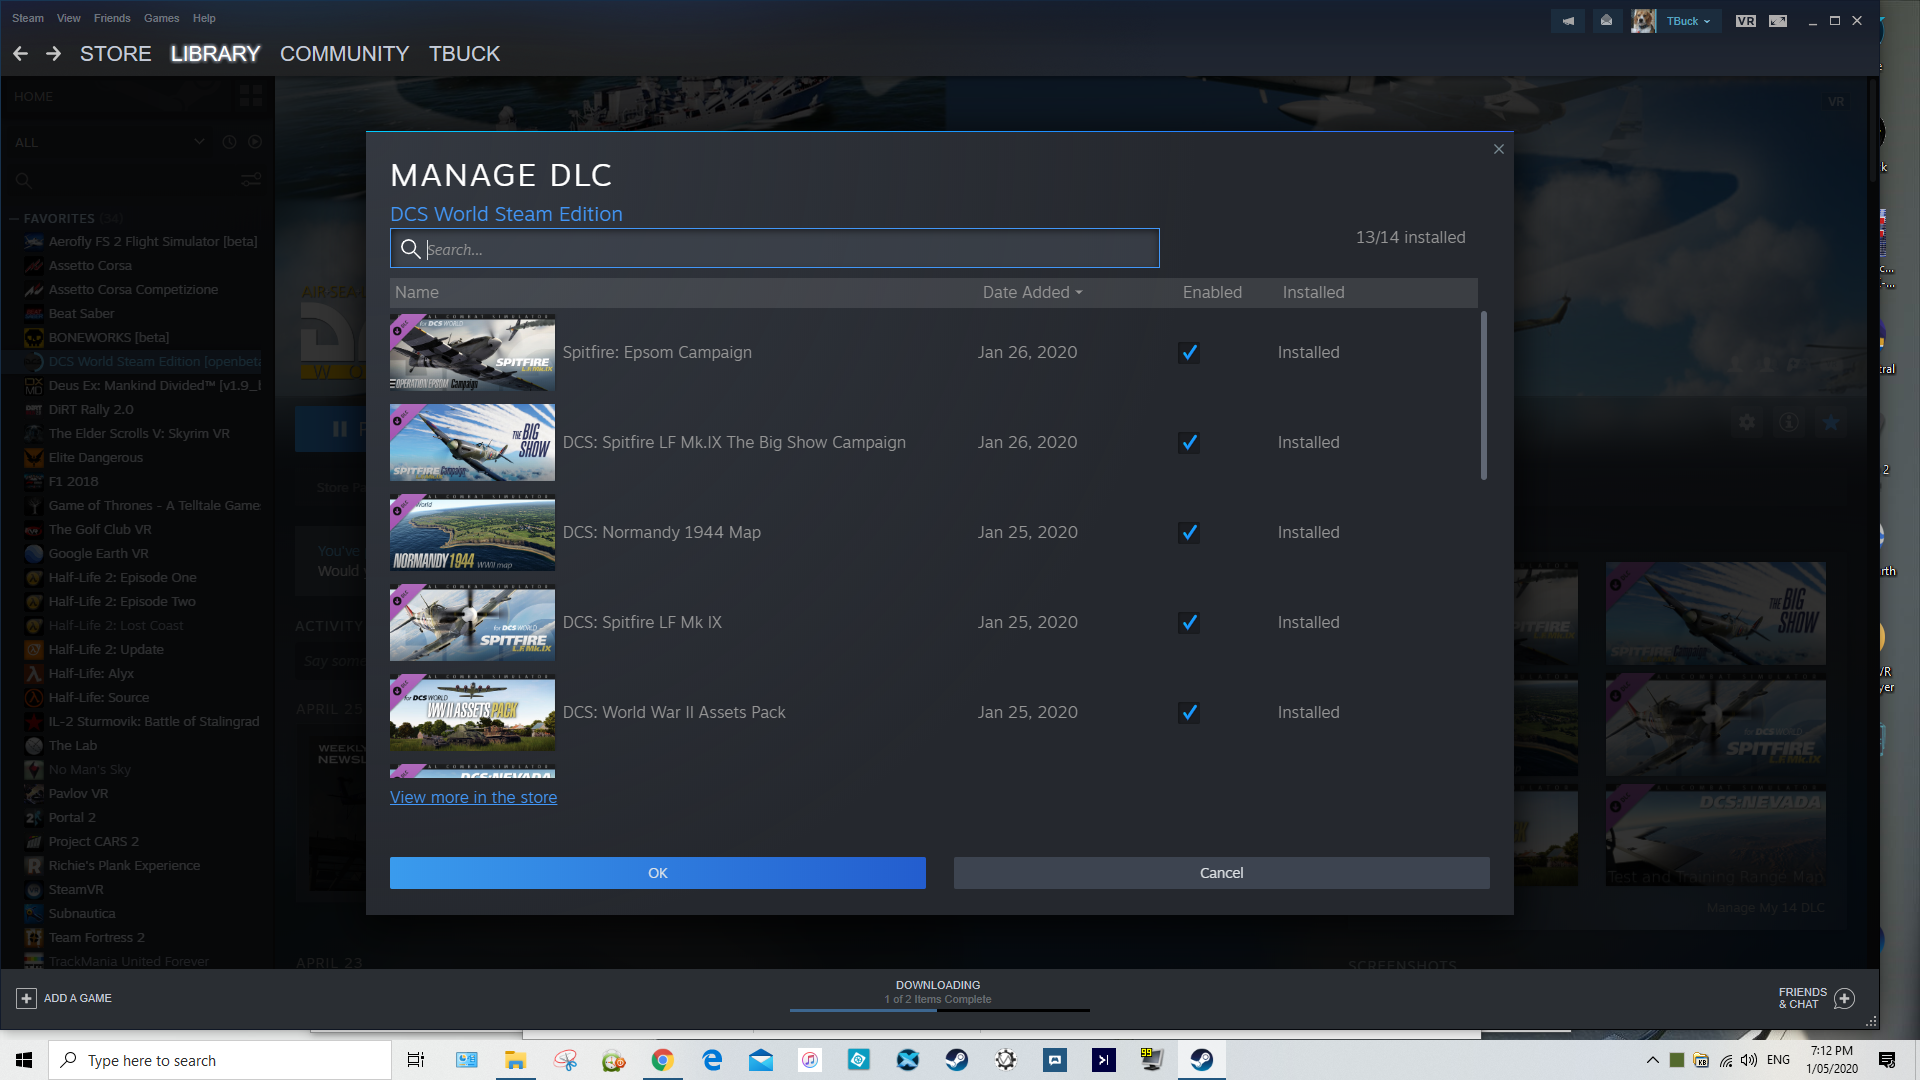
Task: Open View menu
Action: pyautogui.click(x=69, y=18)
